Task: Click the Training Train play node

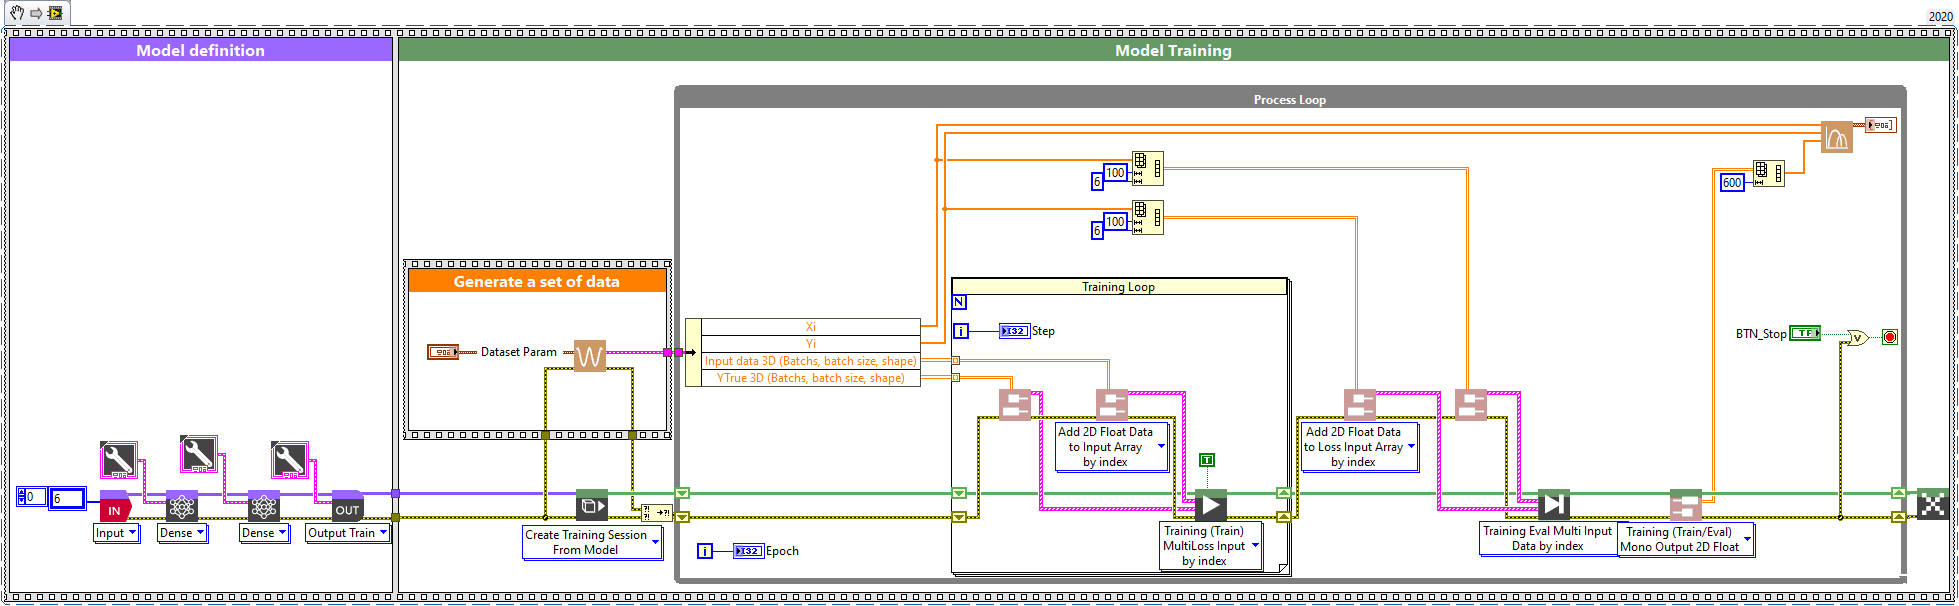Action: click(1210, 505)
